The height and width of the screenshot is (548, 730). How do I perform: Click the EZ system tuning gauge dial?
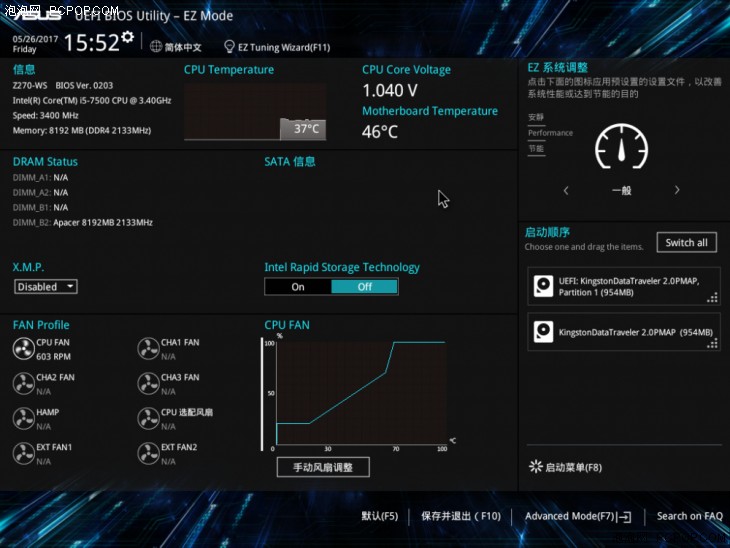[x=622, y=146]
